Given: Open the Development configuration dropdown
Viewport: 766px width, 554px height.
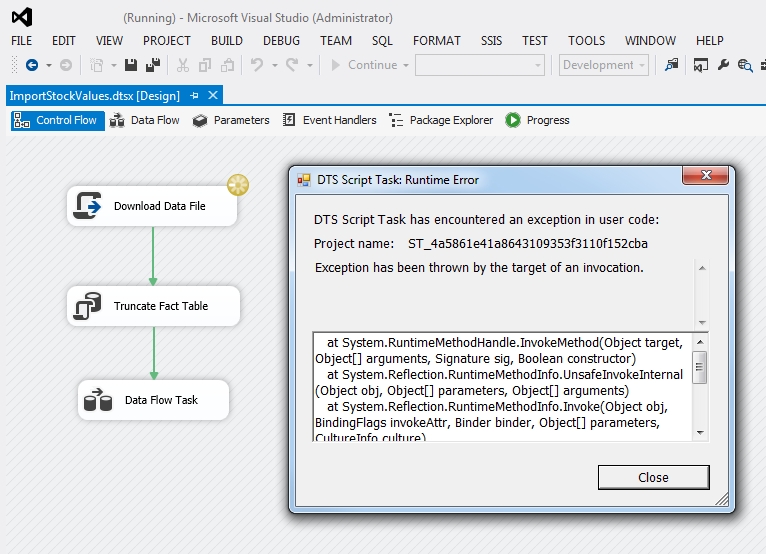Looking at the screenshot, I should point(603,65).
